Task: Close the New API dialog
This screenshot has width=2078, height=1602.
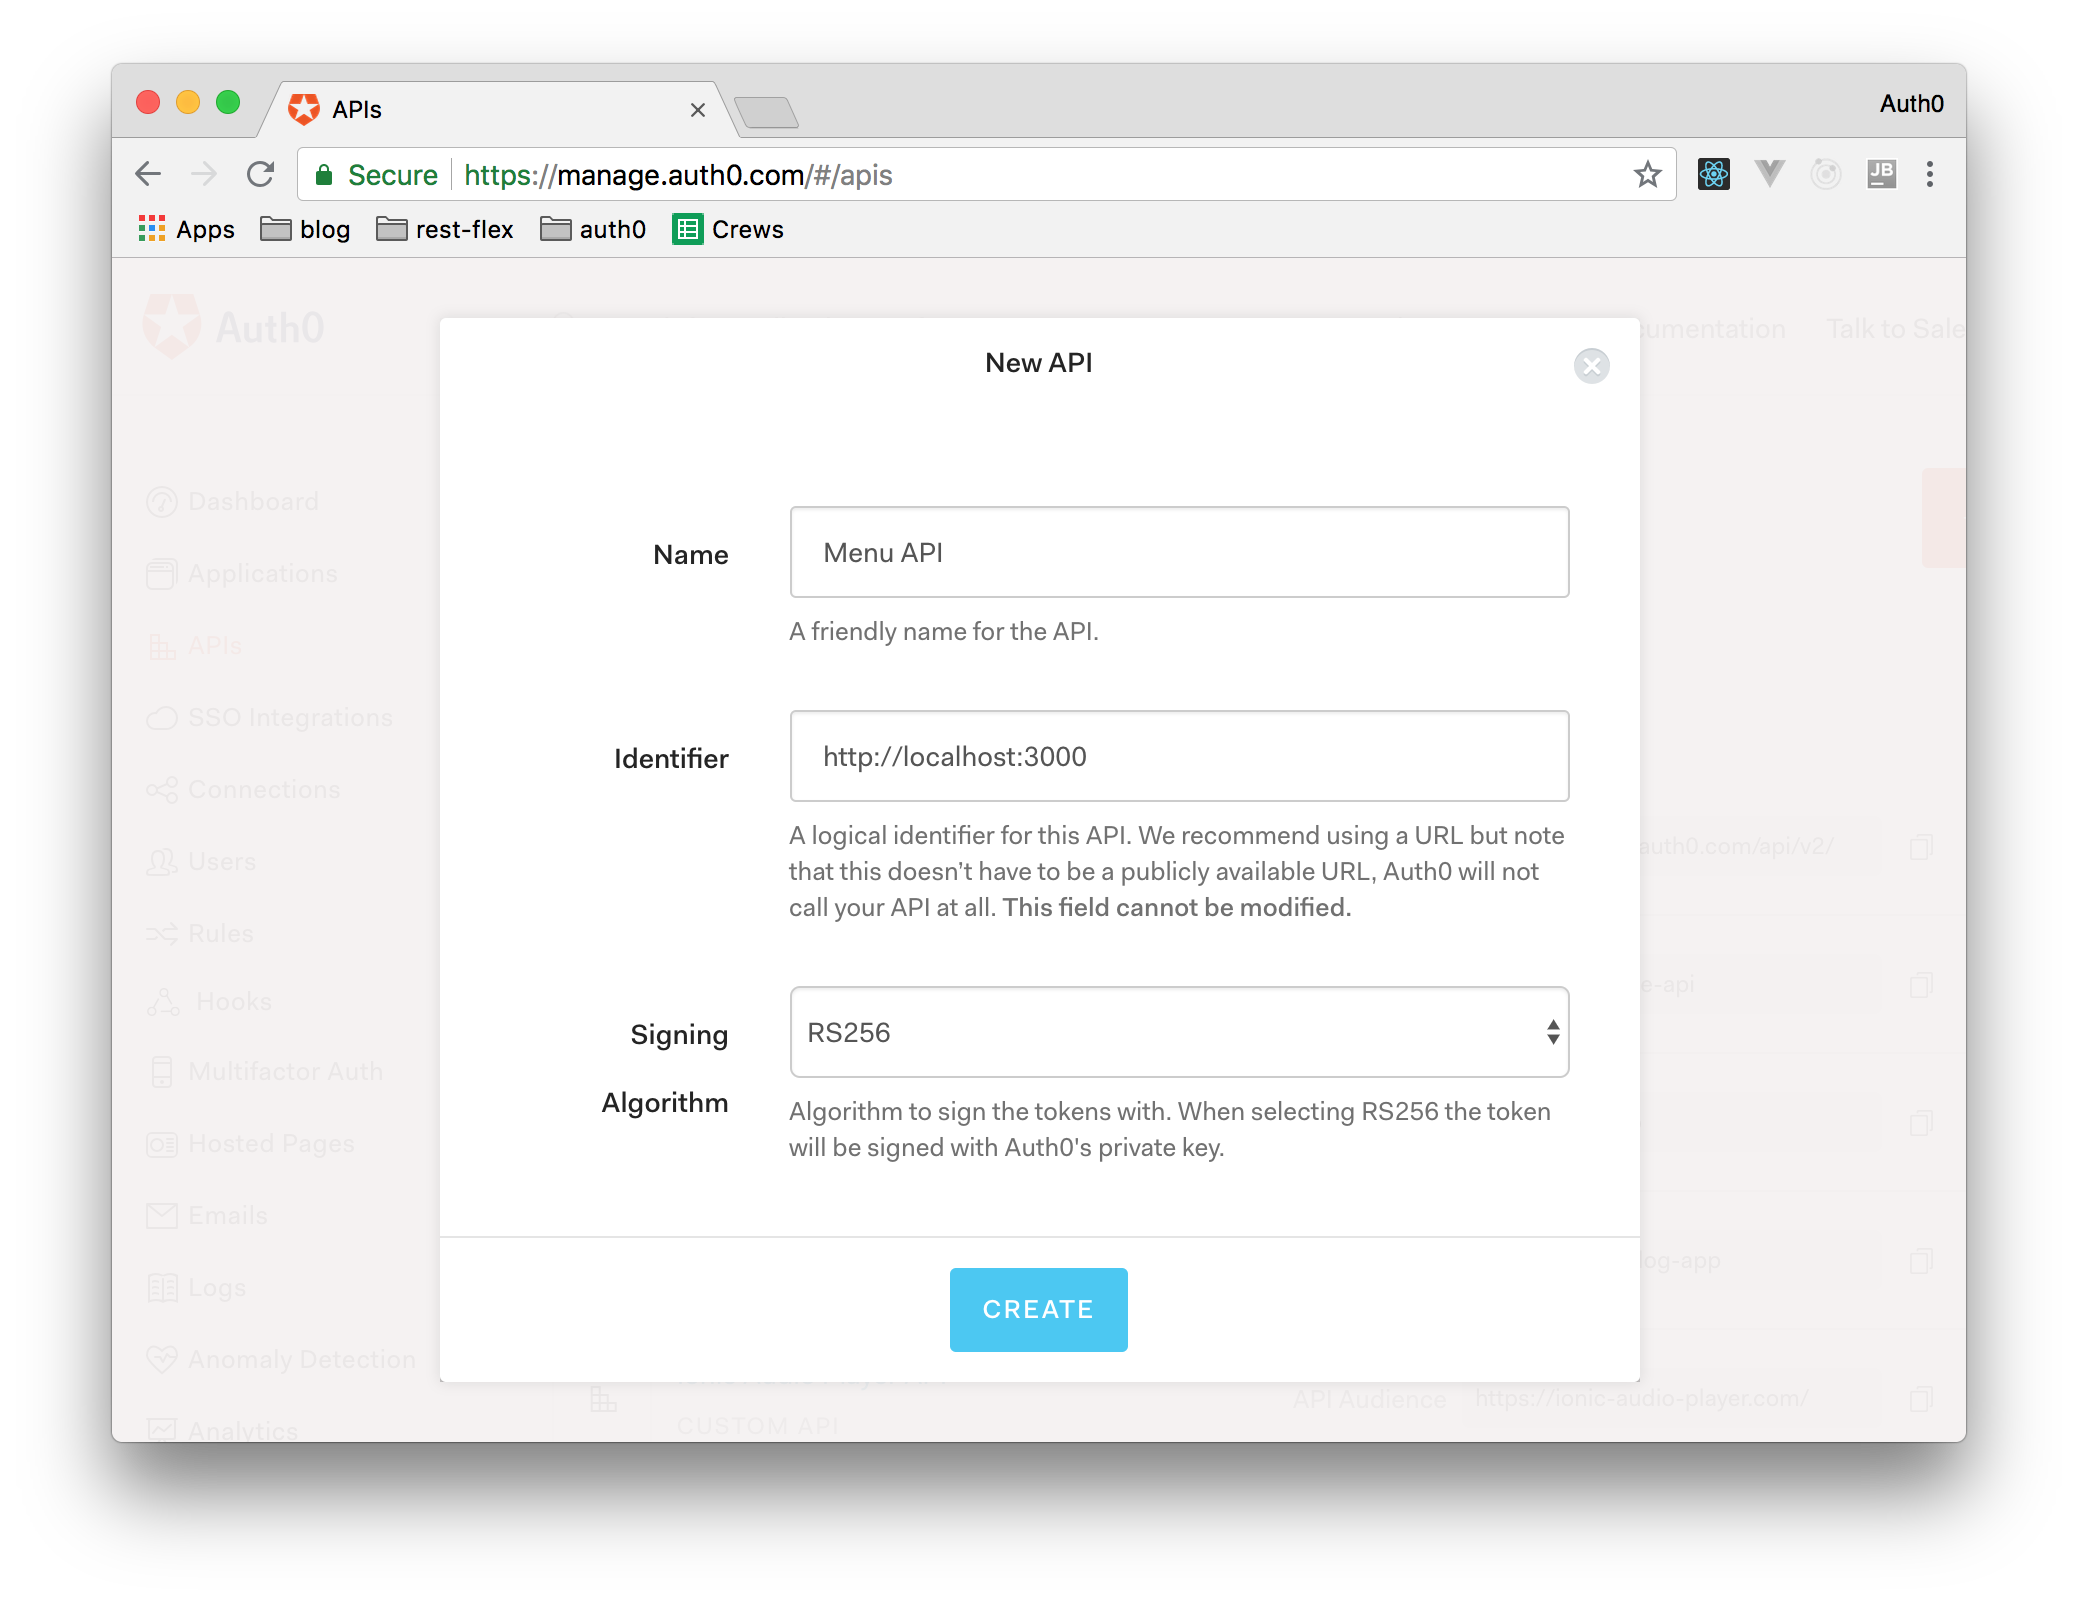Action: point(1591,366)
